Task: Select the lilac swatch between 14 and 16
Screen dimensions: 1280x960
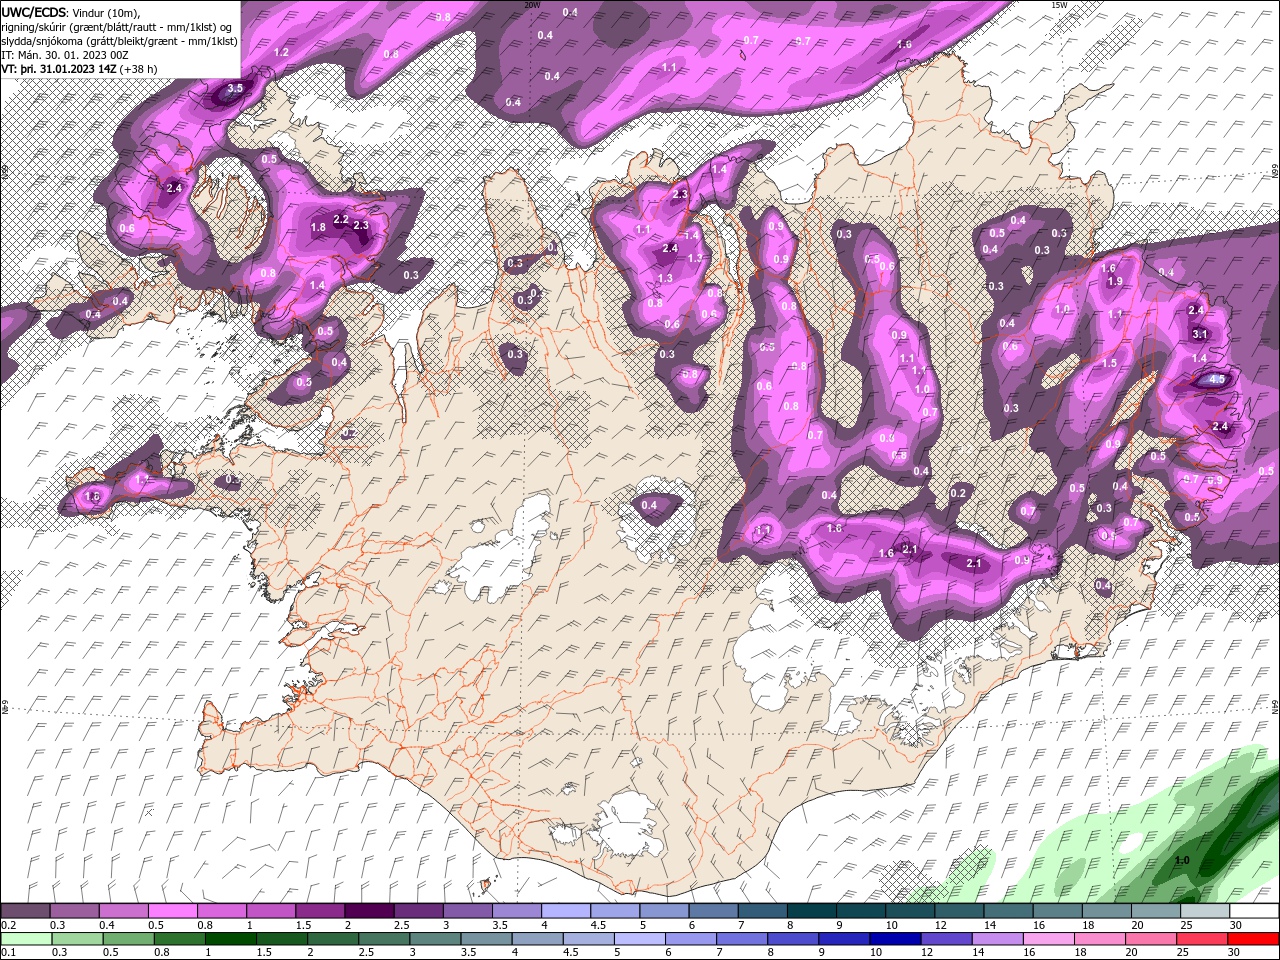Action: pyautogui.click(x=998, y=938)
